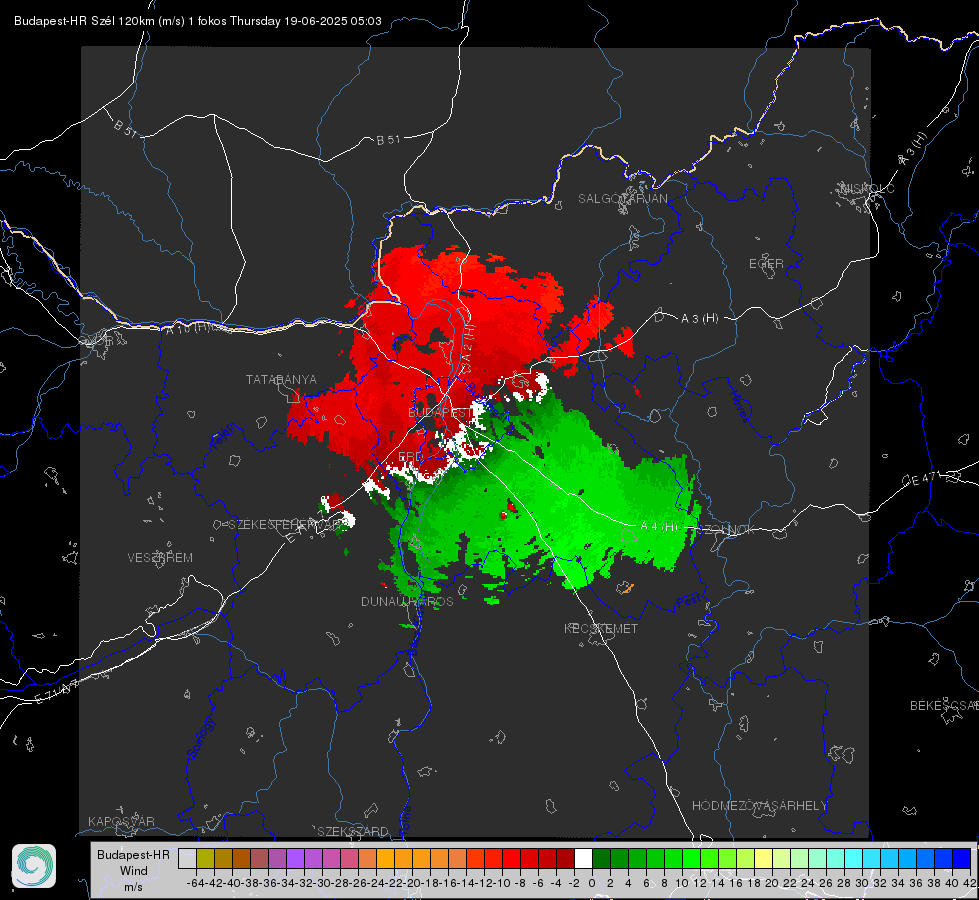
Task: Click the TATABÁNYA city label
Action: click(x=281, y=379)
